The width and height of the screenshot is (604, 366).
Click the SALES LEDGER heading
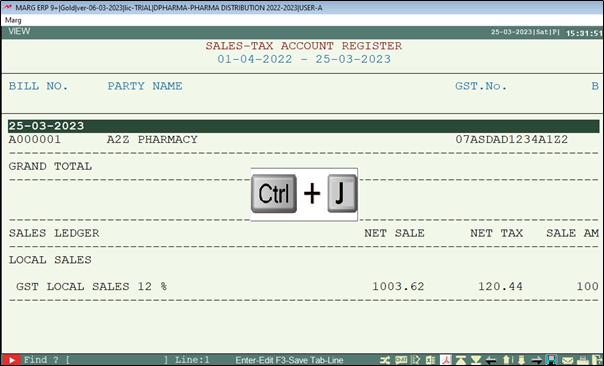coord(54,233)
